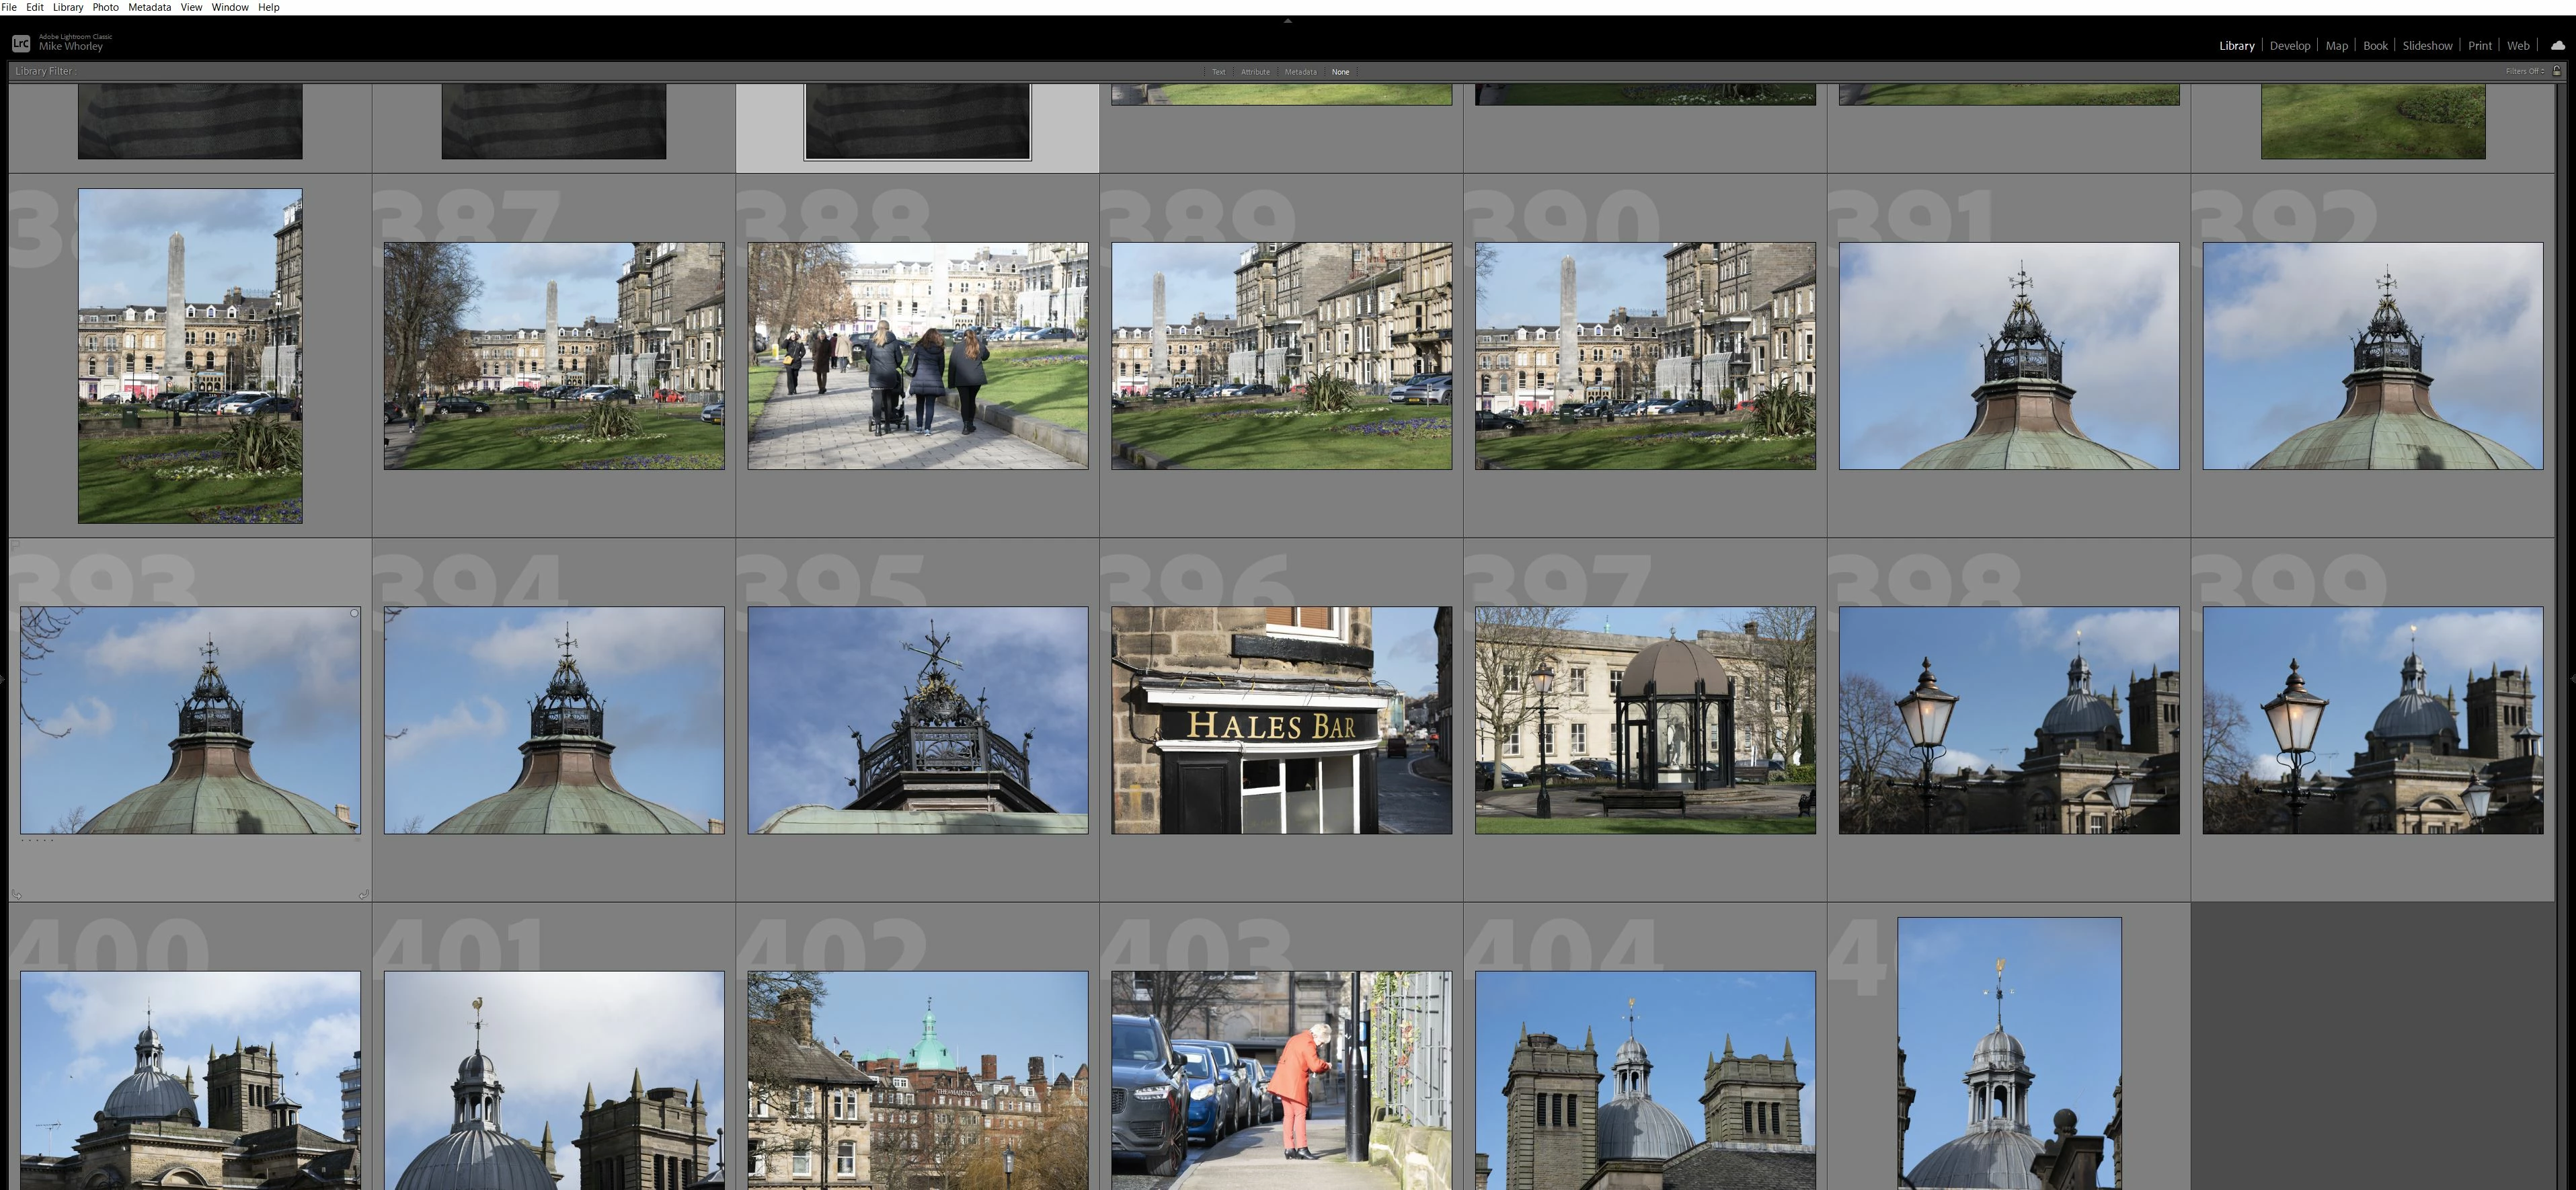
Task: Click the cloud sync status icon
Action: coord(2557,45)
